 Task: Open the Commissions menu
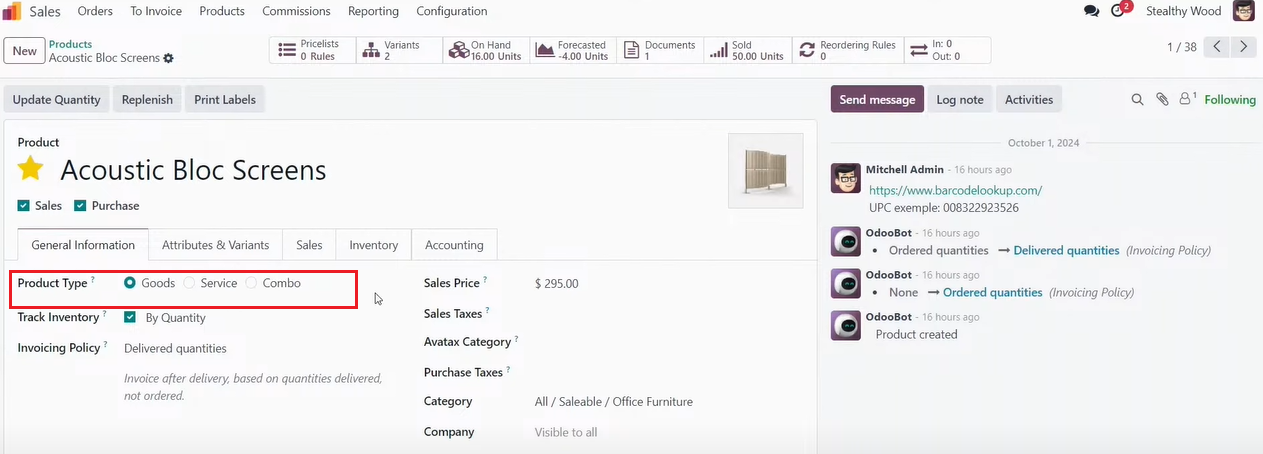[x=296, y=11]
